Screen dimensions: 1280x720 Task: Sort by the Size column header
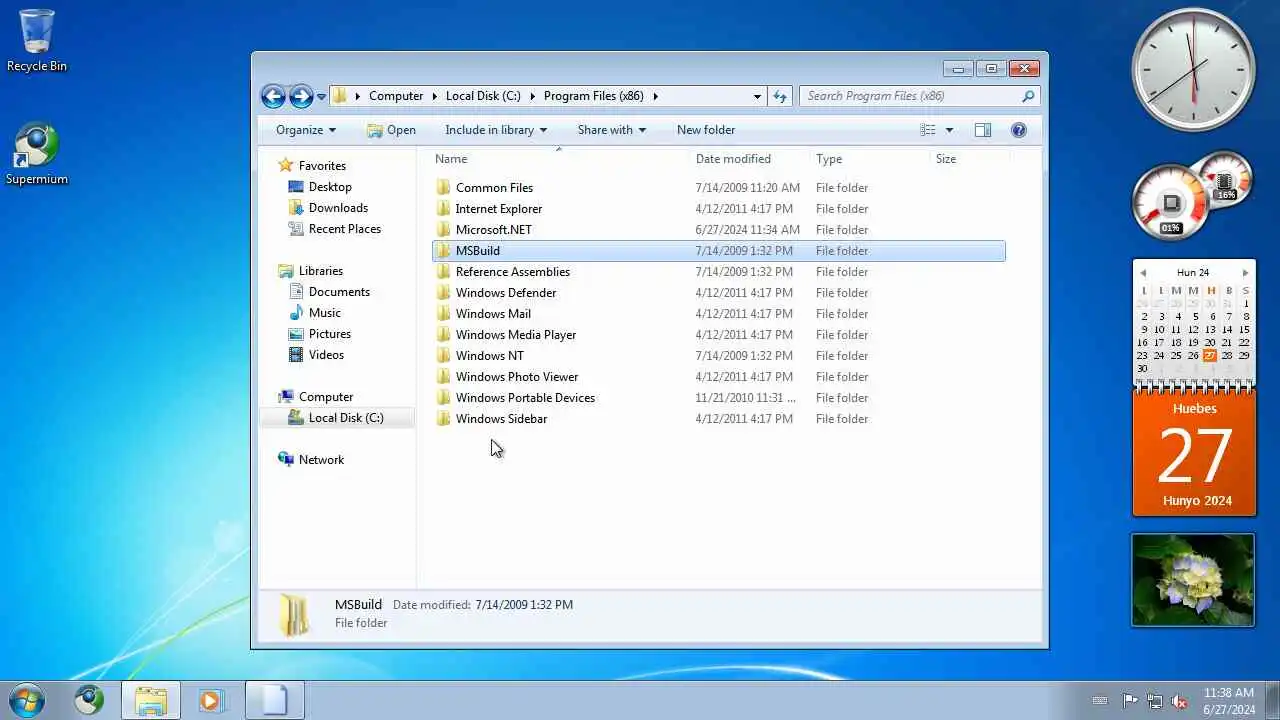point(946,159)
